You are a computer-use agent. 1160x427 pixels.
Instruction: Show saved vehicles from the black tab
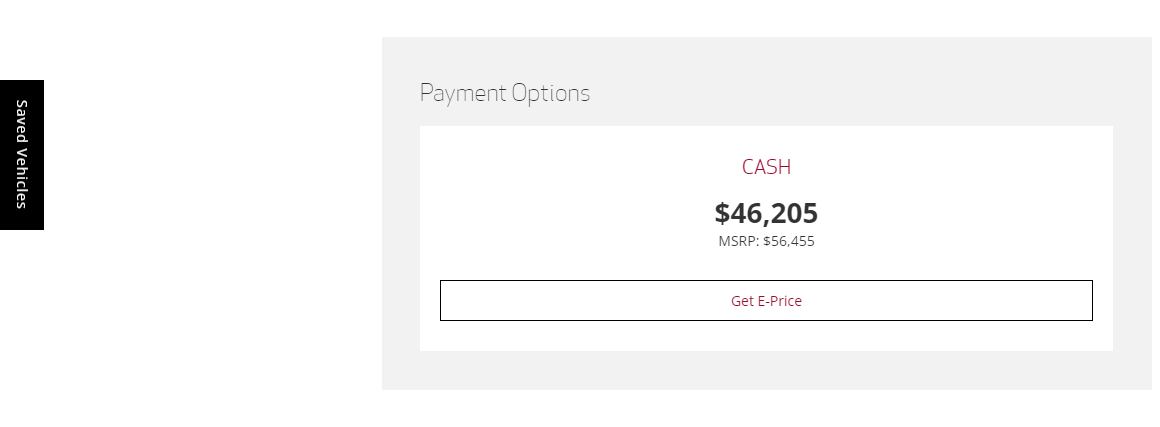point(21,154)
